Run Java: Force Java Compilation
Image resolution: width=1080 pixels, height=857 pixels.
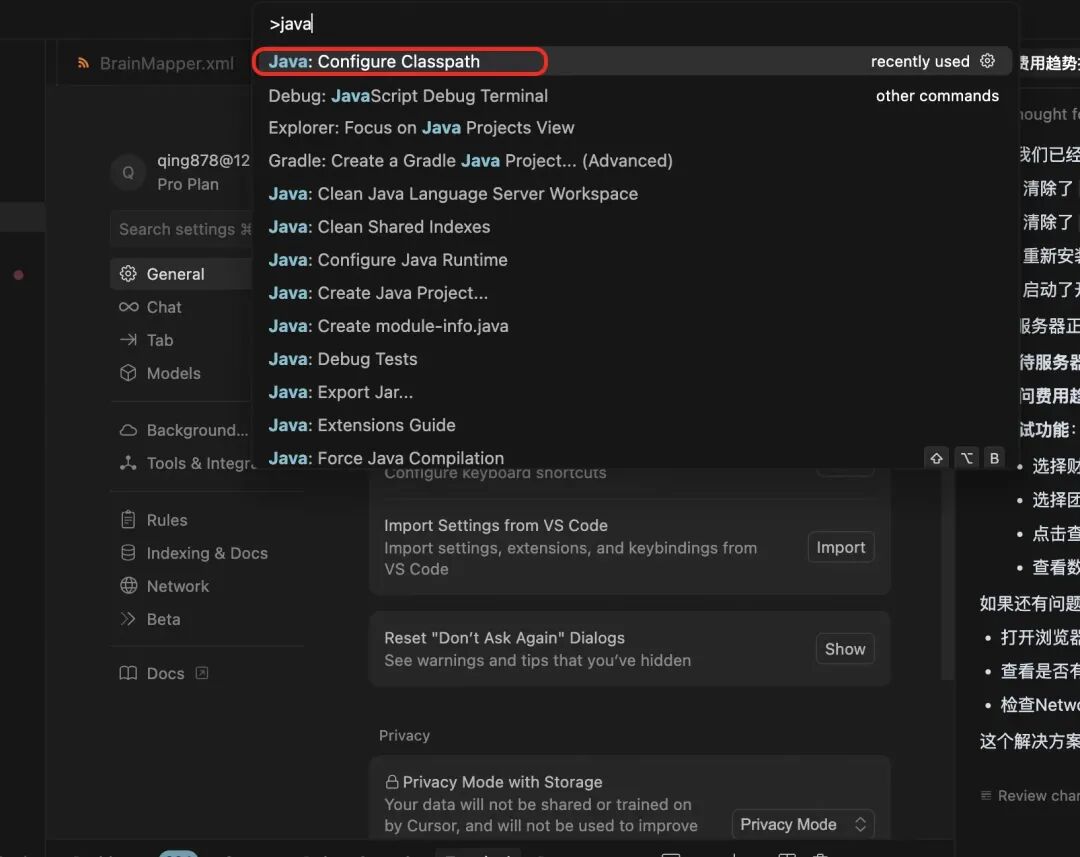[632, 455]
